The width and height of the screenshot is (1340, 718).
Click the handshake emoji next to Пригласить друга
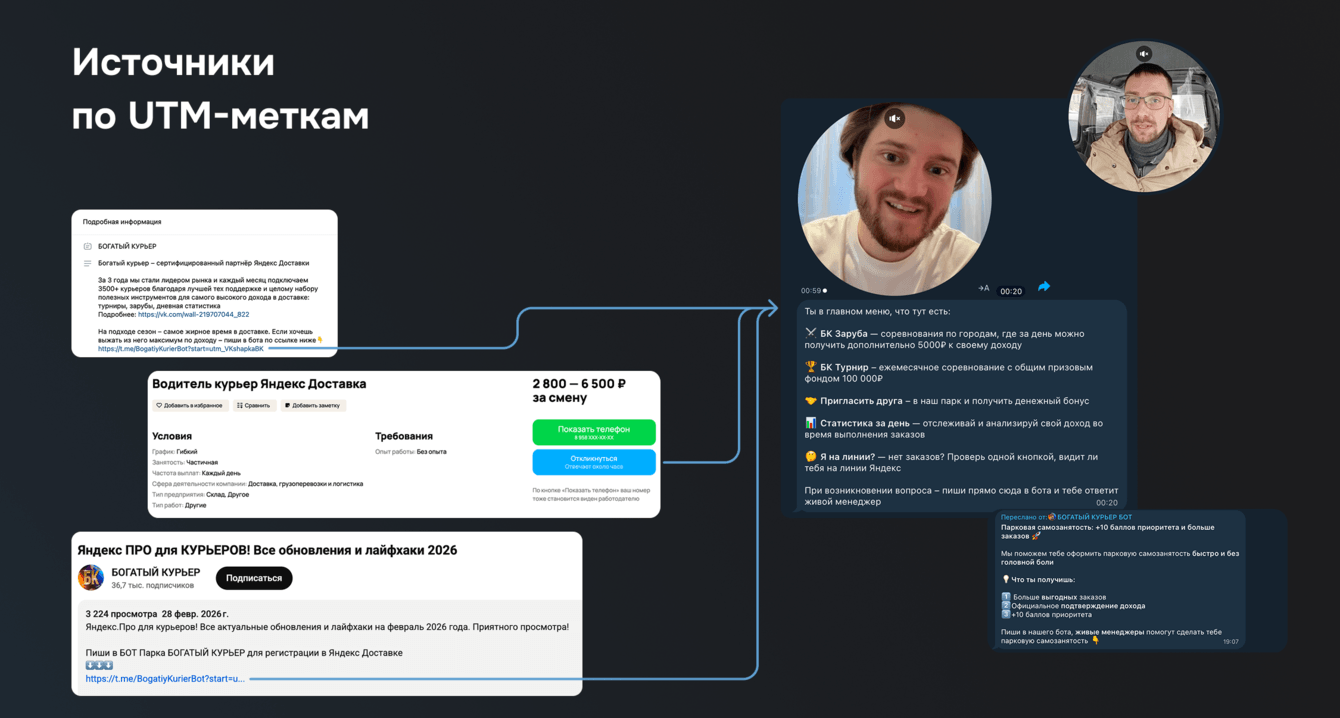click(811, 400)
